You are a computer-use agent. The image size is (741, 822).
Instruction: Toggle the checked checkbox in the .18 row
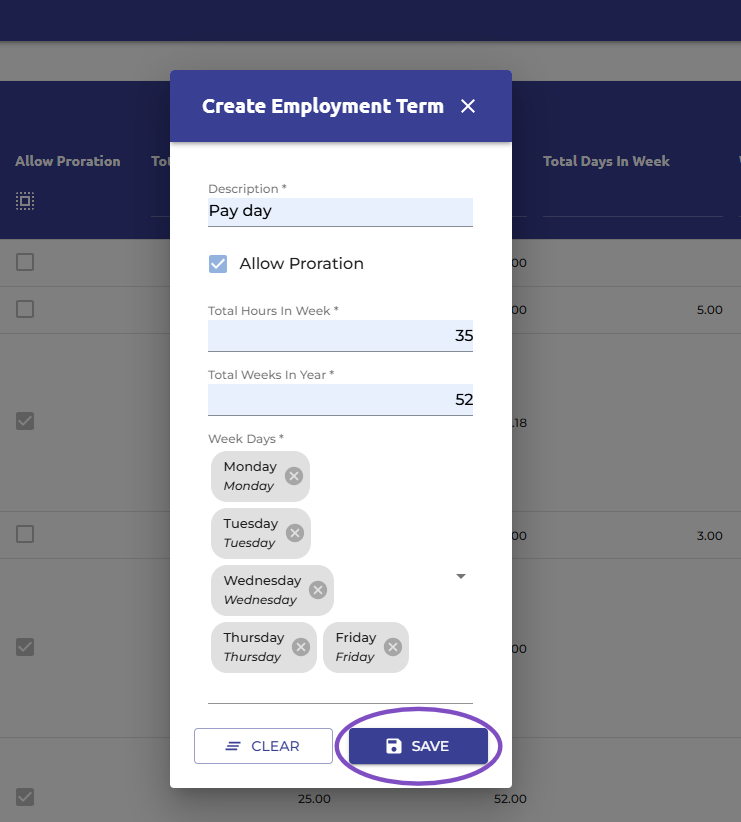point(25,421)
